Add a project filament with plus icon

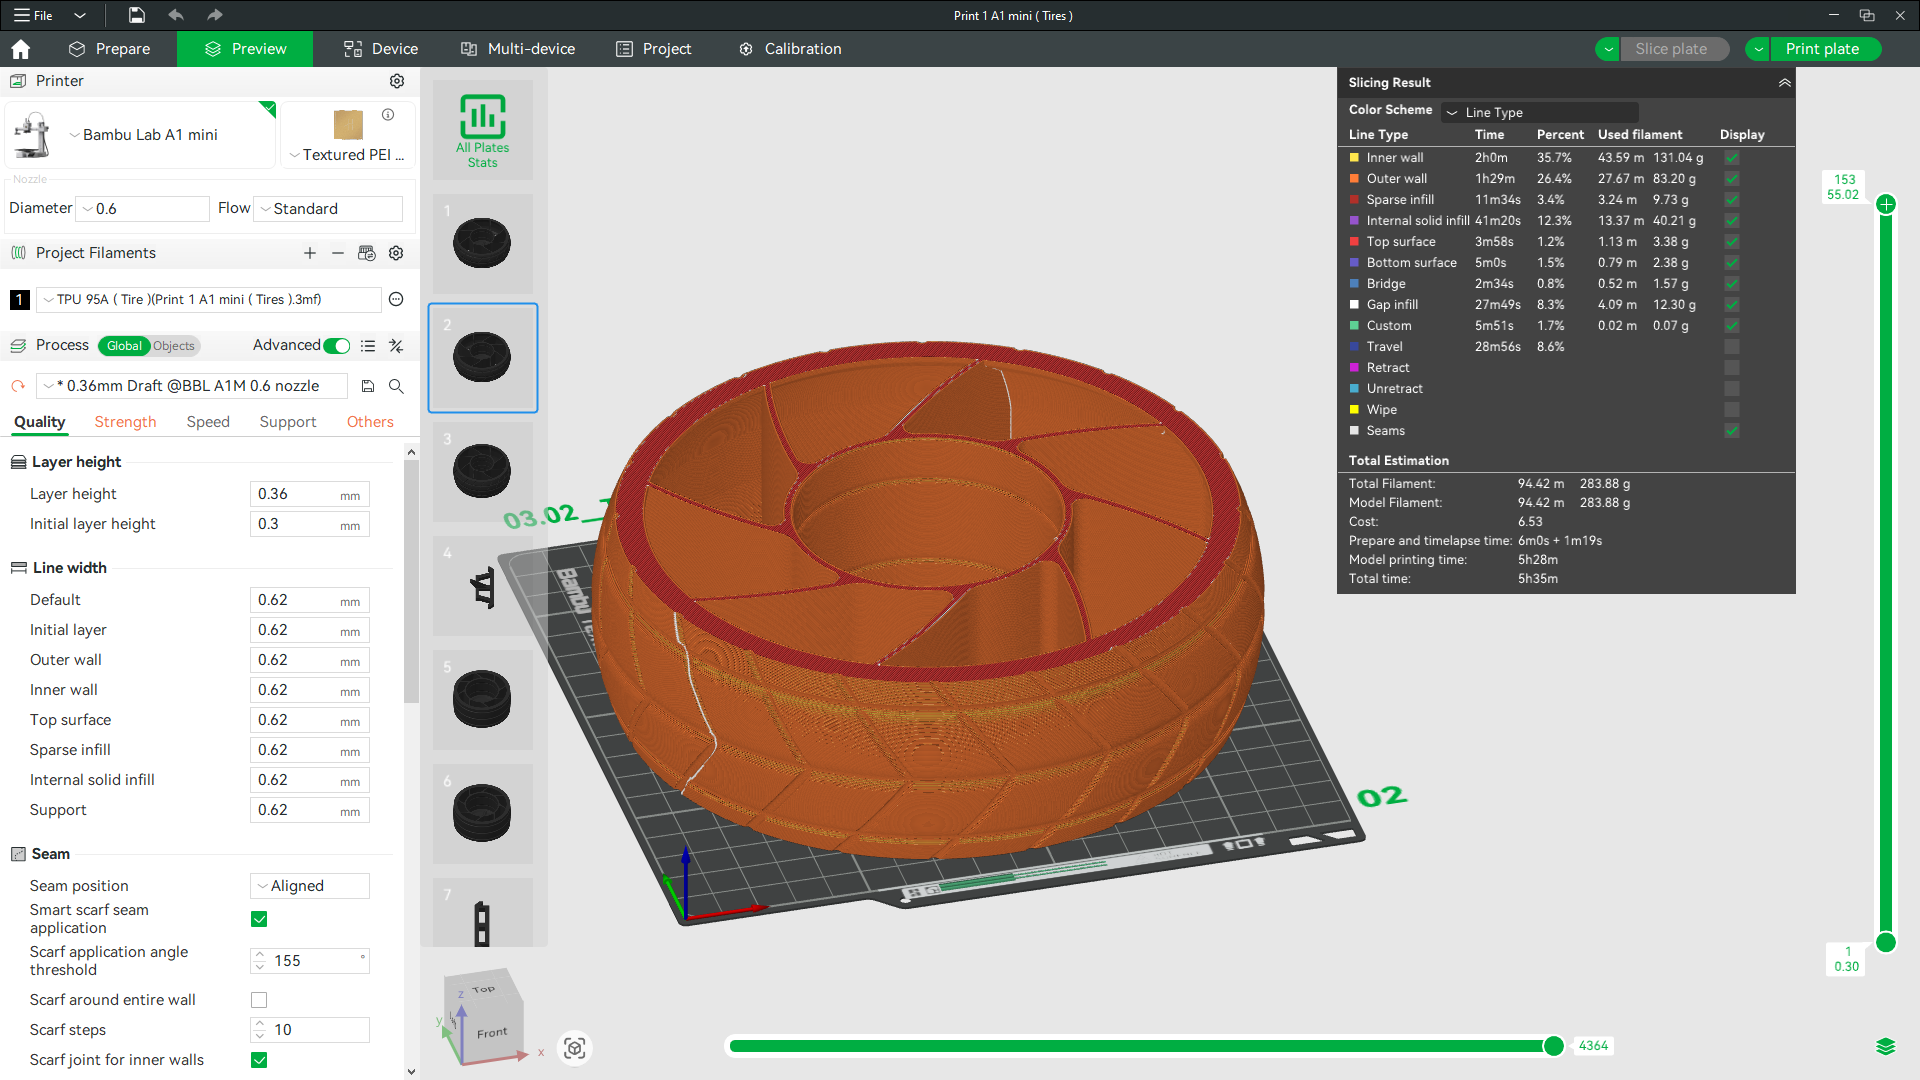pos(310,253)
